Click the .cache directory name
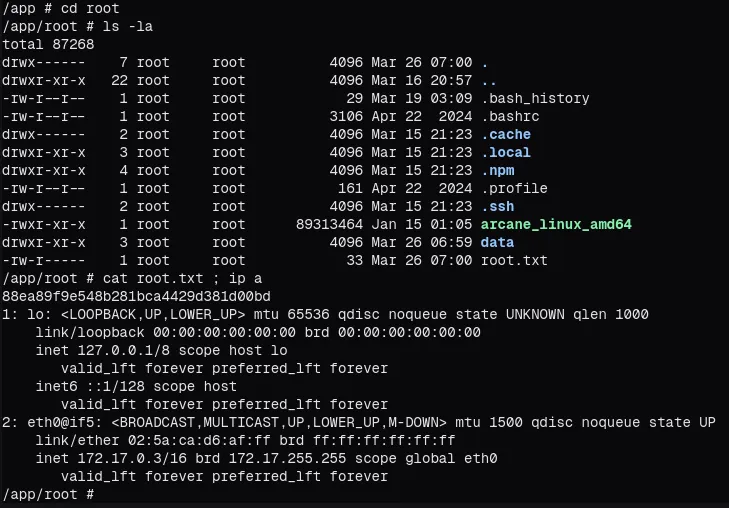Image resolution: width=729 pixels, height=508 pixels. click(506, 135)
